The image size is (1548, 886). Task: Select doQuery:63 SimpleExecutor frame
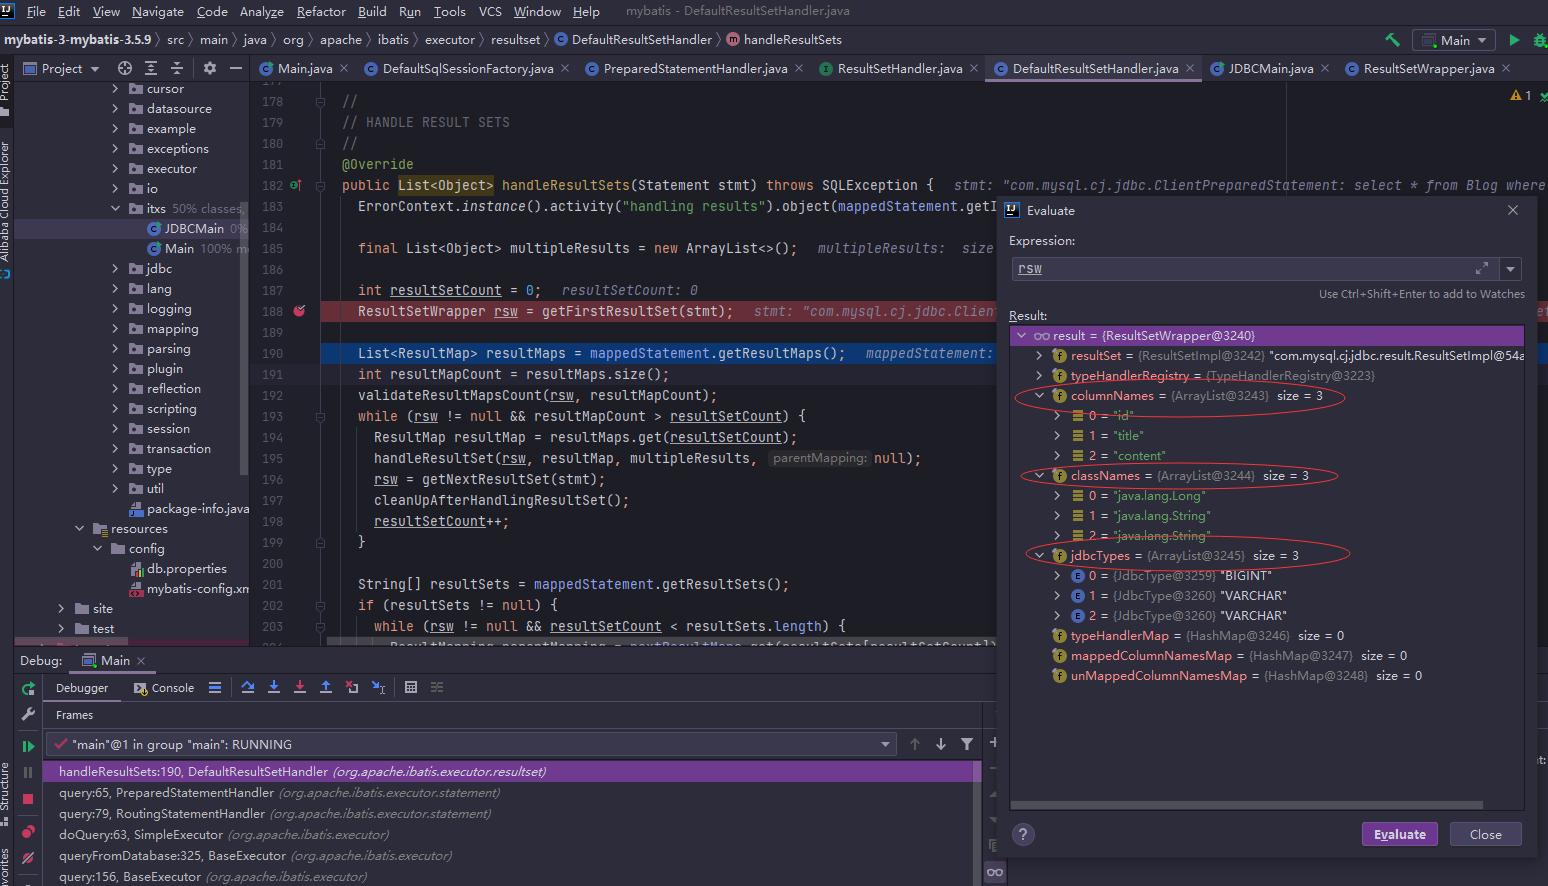[x=510, y=835]
